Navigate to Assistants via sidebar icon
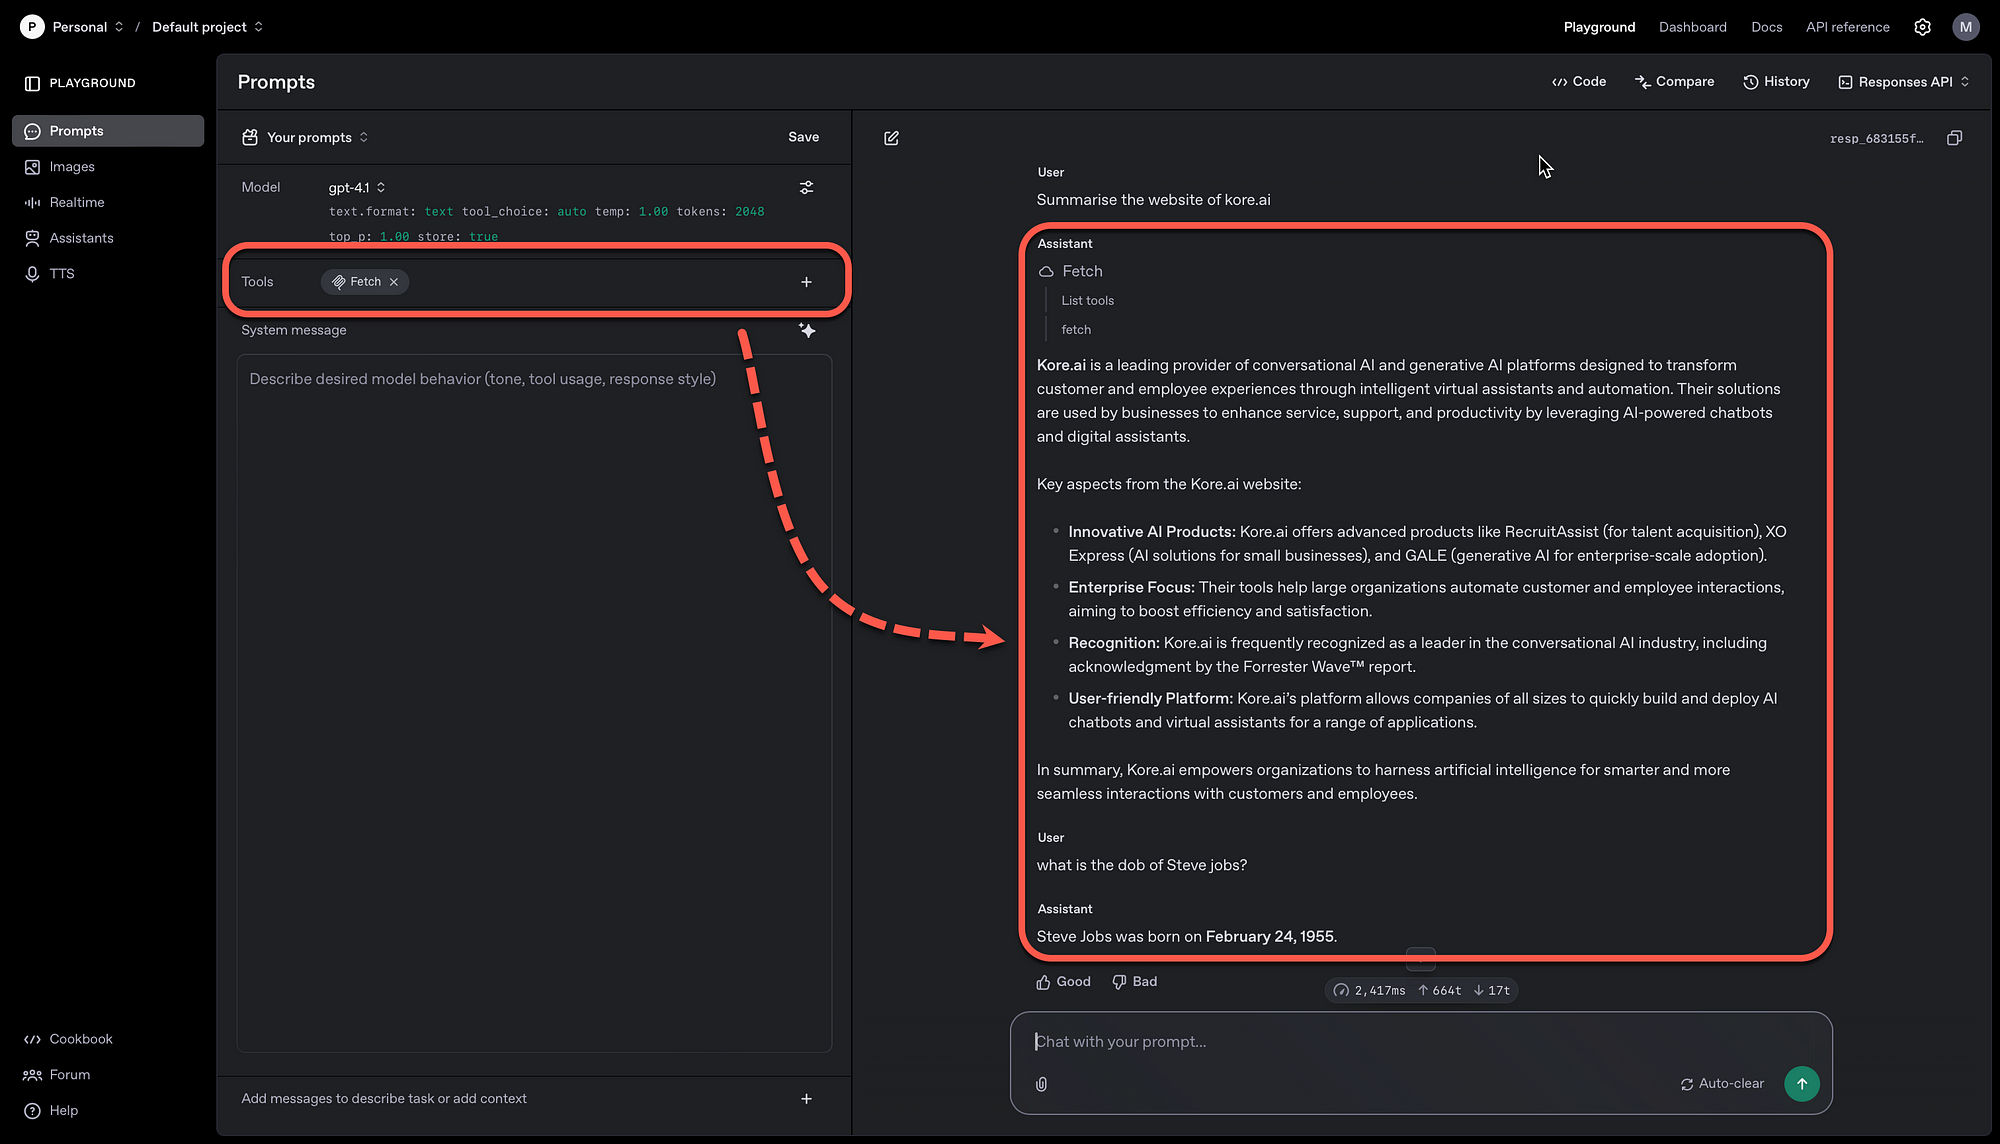The height and width of the screenshot is (1144, 2000). tap(33, 237)
